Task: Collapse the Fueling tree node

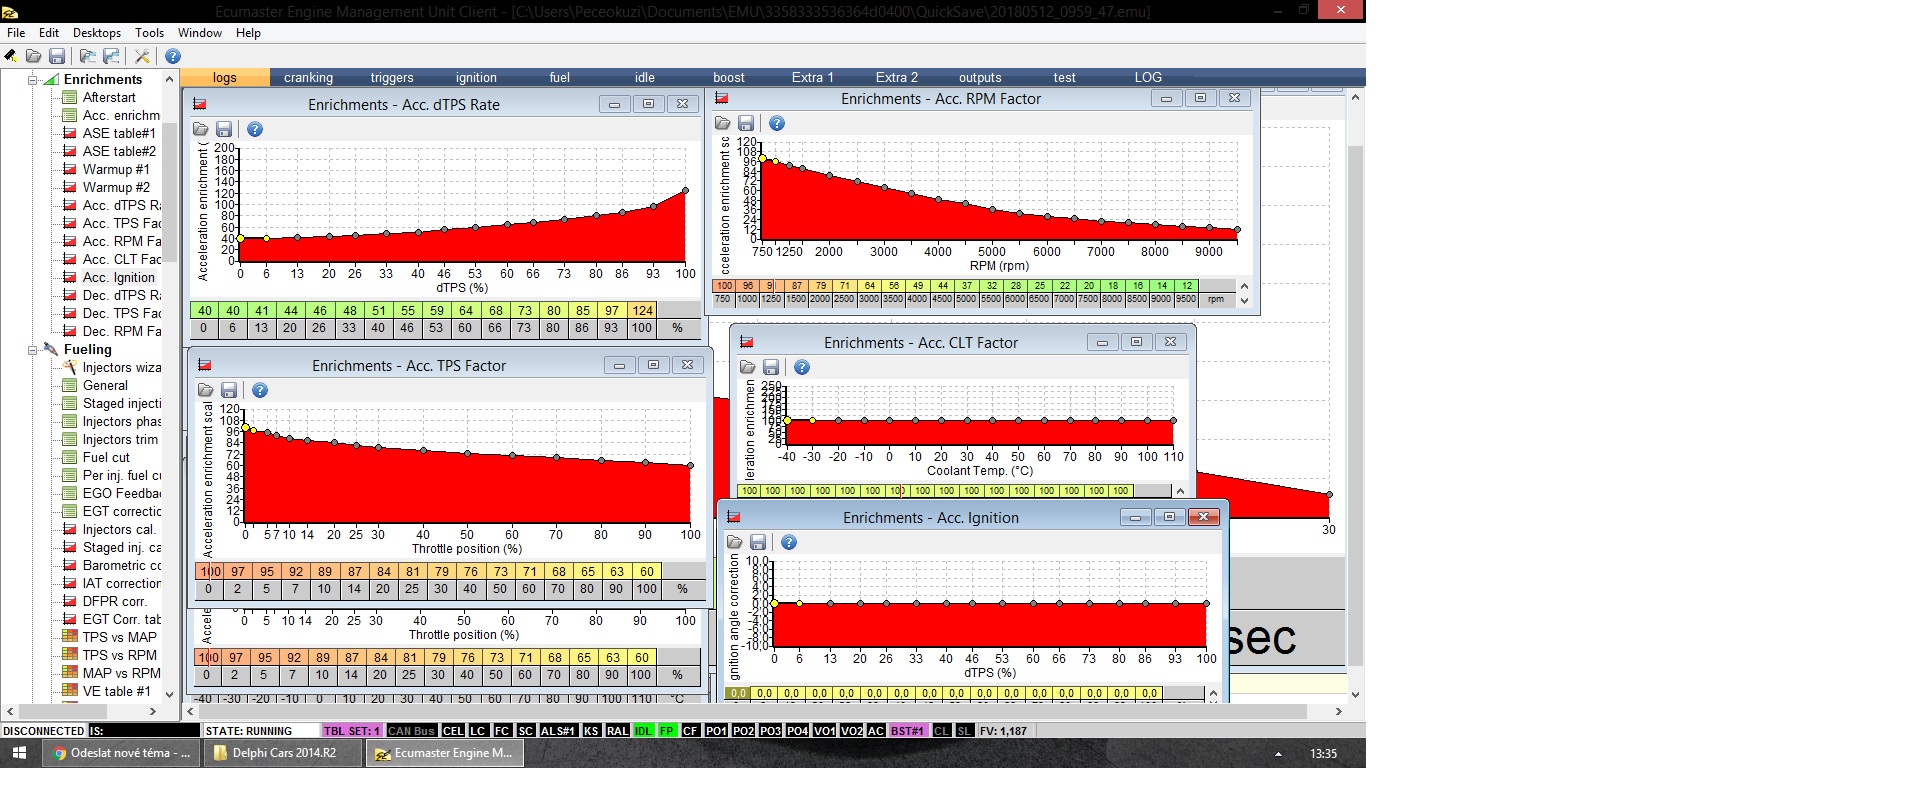Action: tap(33, 350)
